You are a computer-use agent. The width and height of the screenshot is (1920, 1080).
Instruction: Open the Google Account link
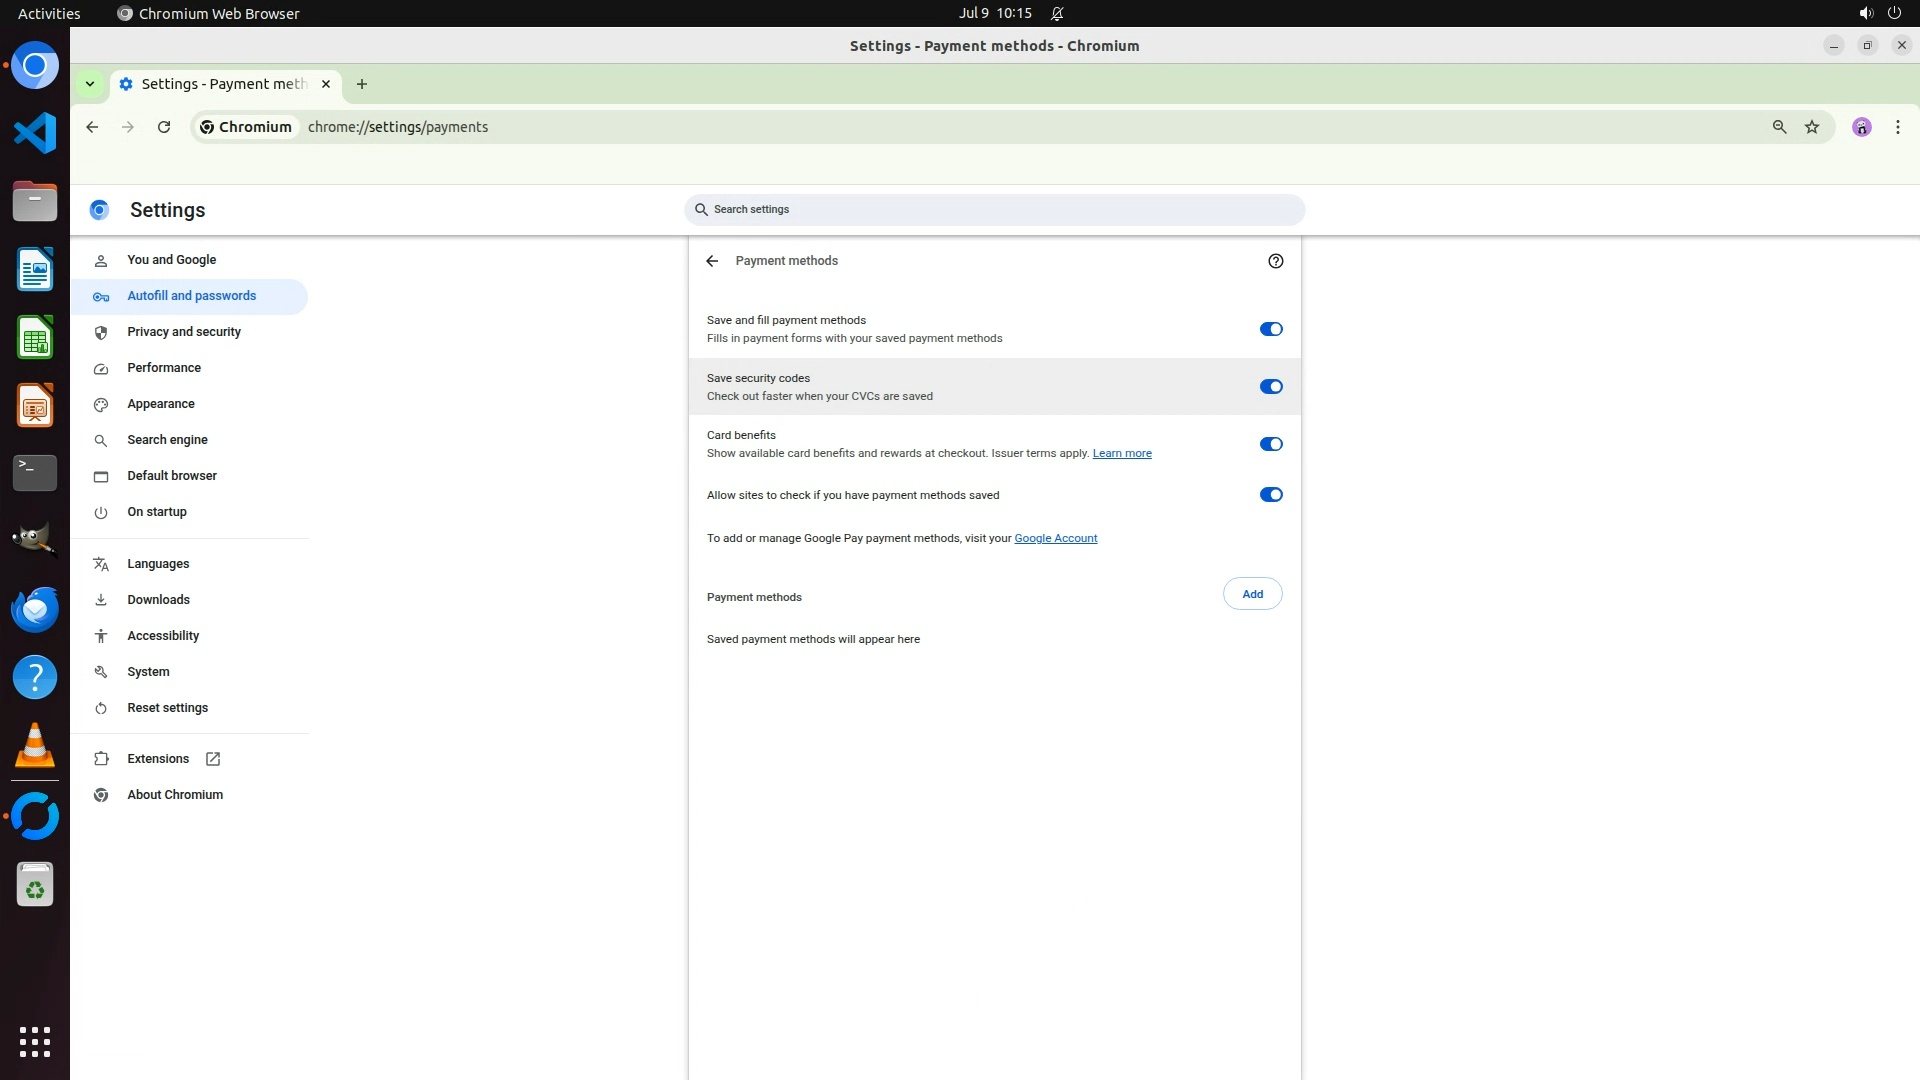point(1055,538)
